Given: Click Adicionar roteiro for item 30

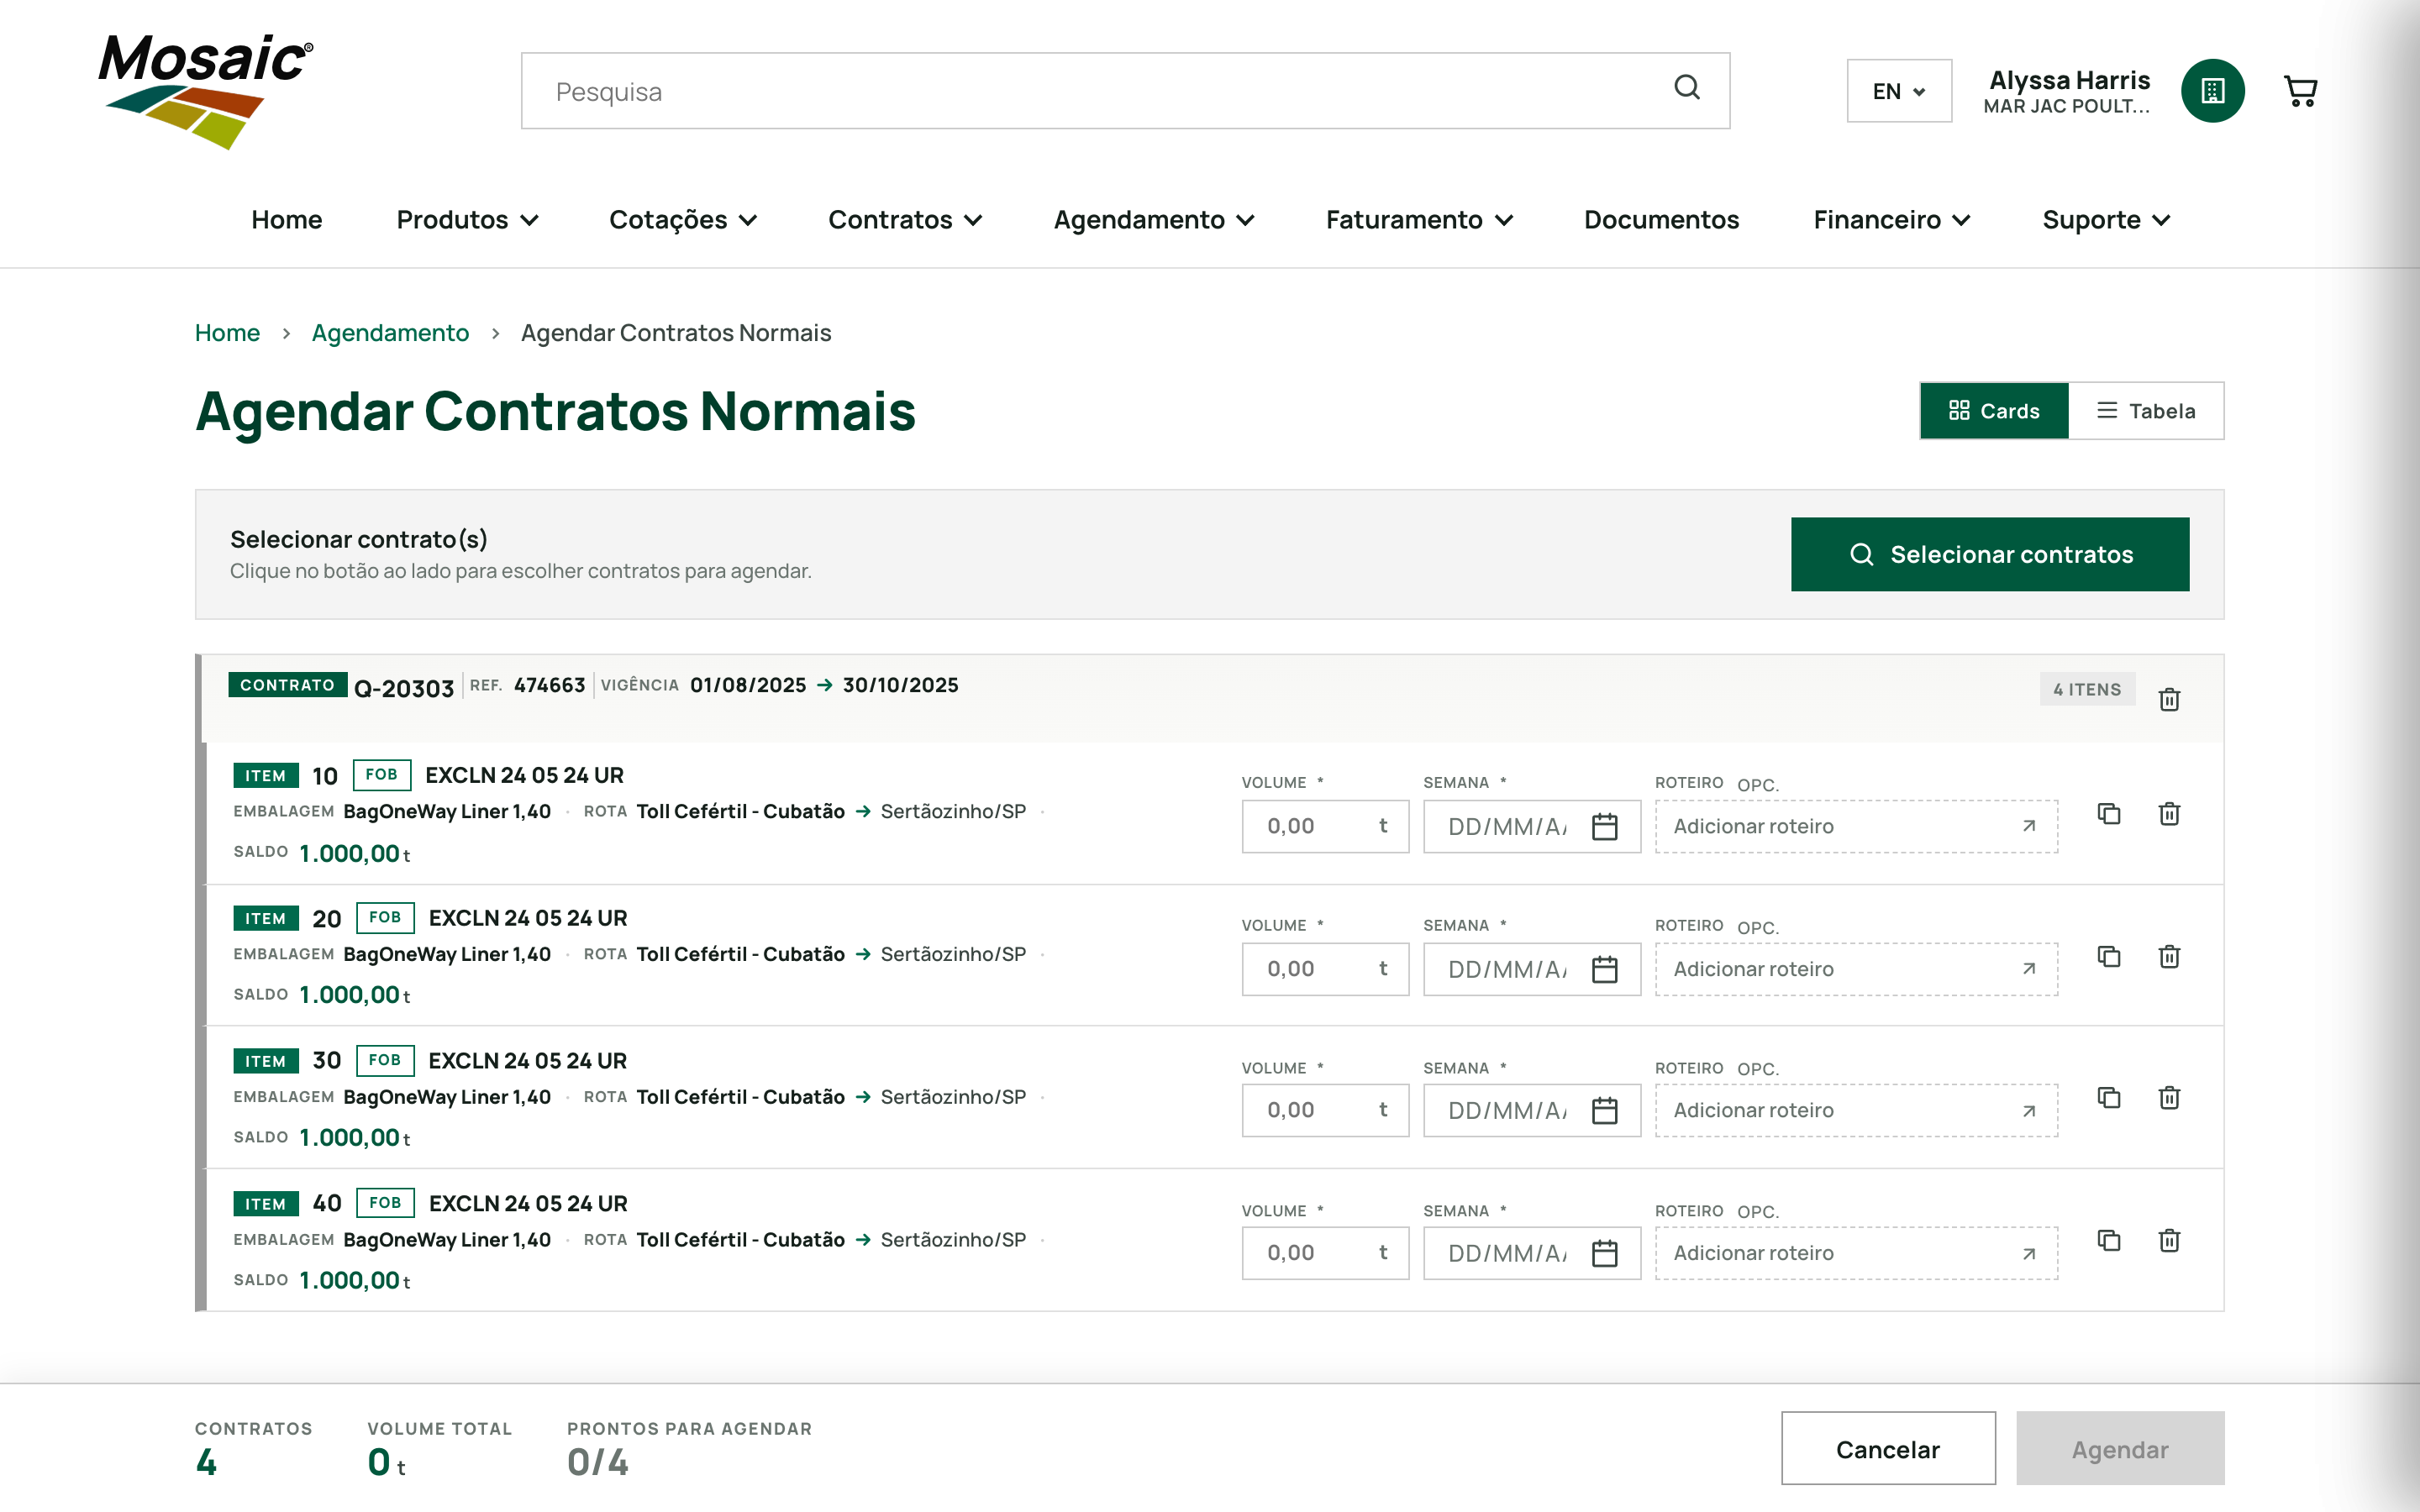Looking at the screenshot, I should pos(1856,1111).
